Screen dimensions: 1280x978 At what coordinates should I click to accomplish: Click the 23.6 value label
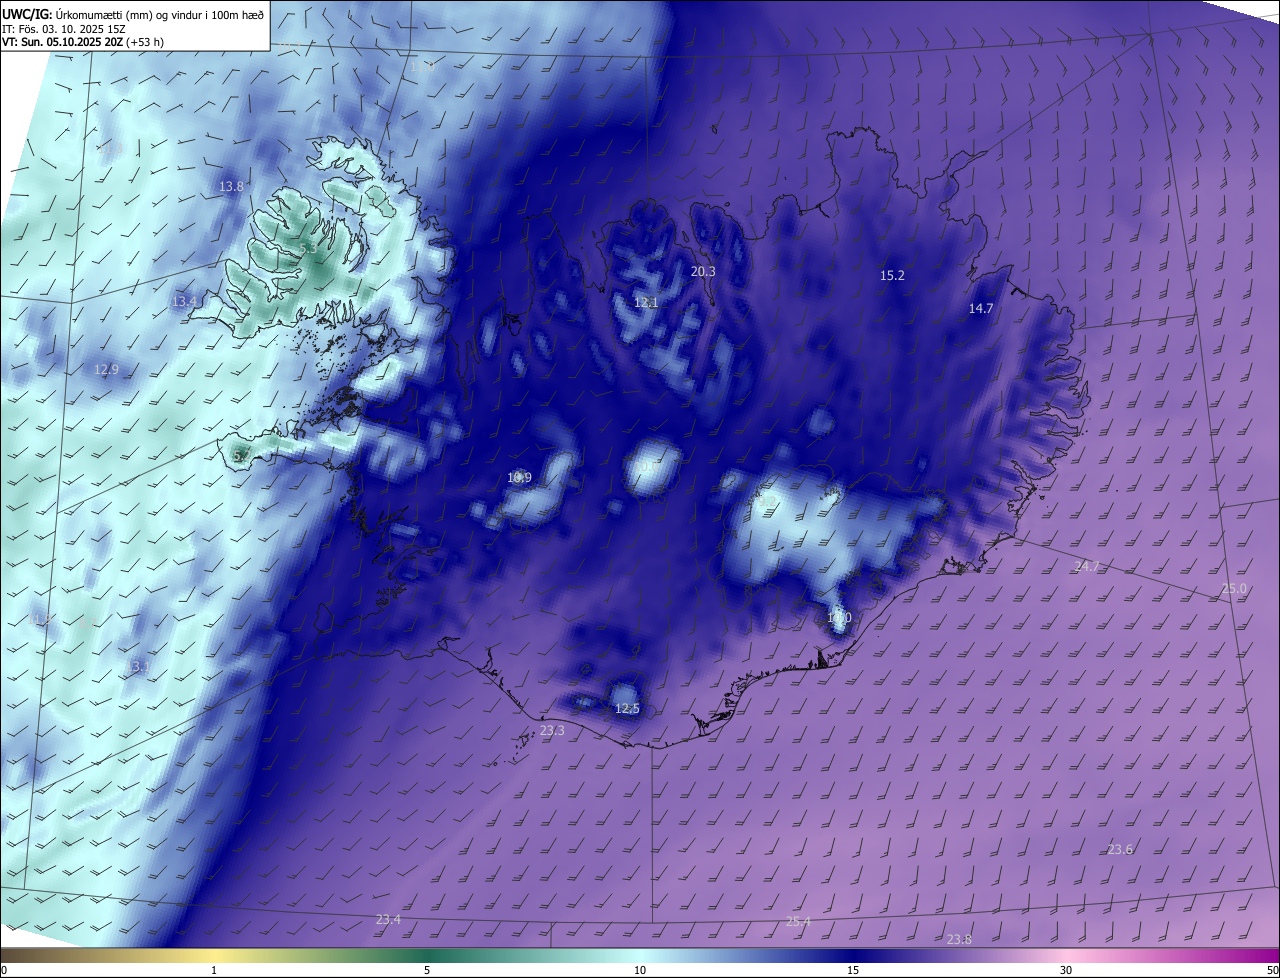(1120, 849)
